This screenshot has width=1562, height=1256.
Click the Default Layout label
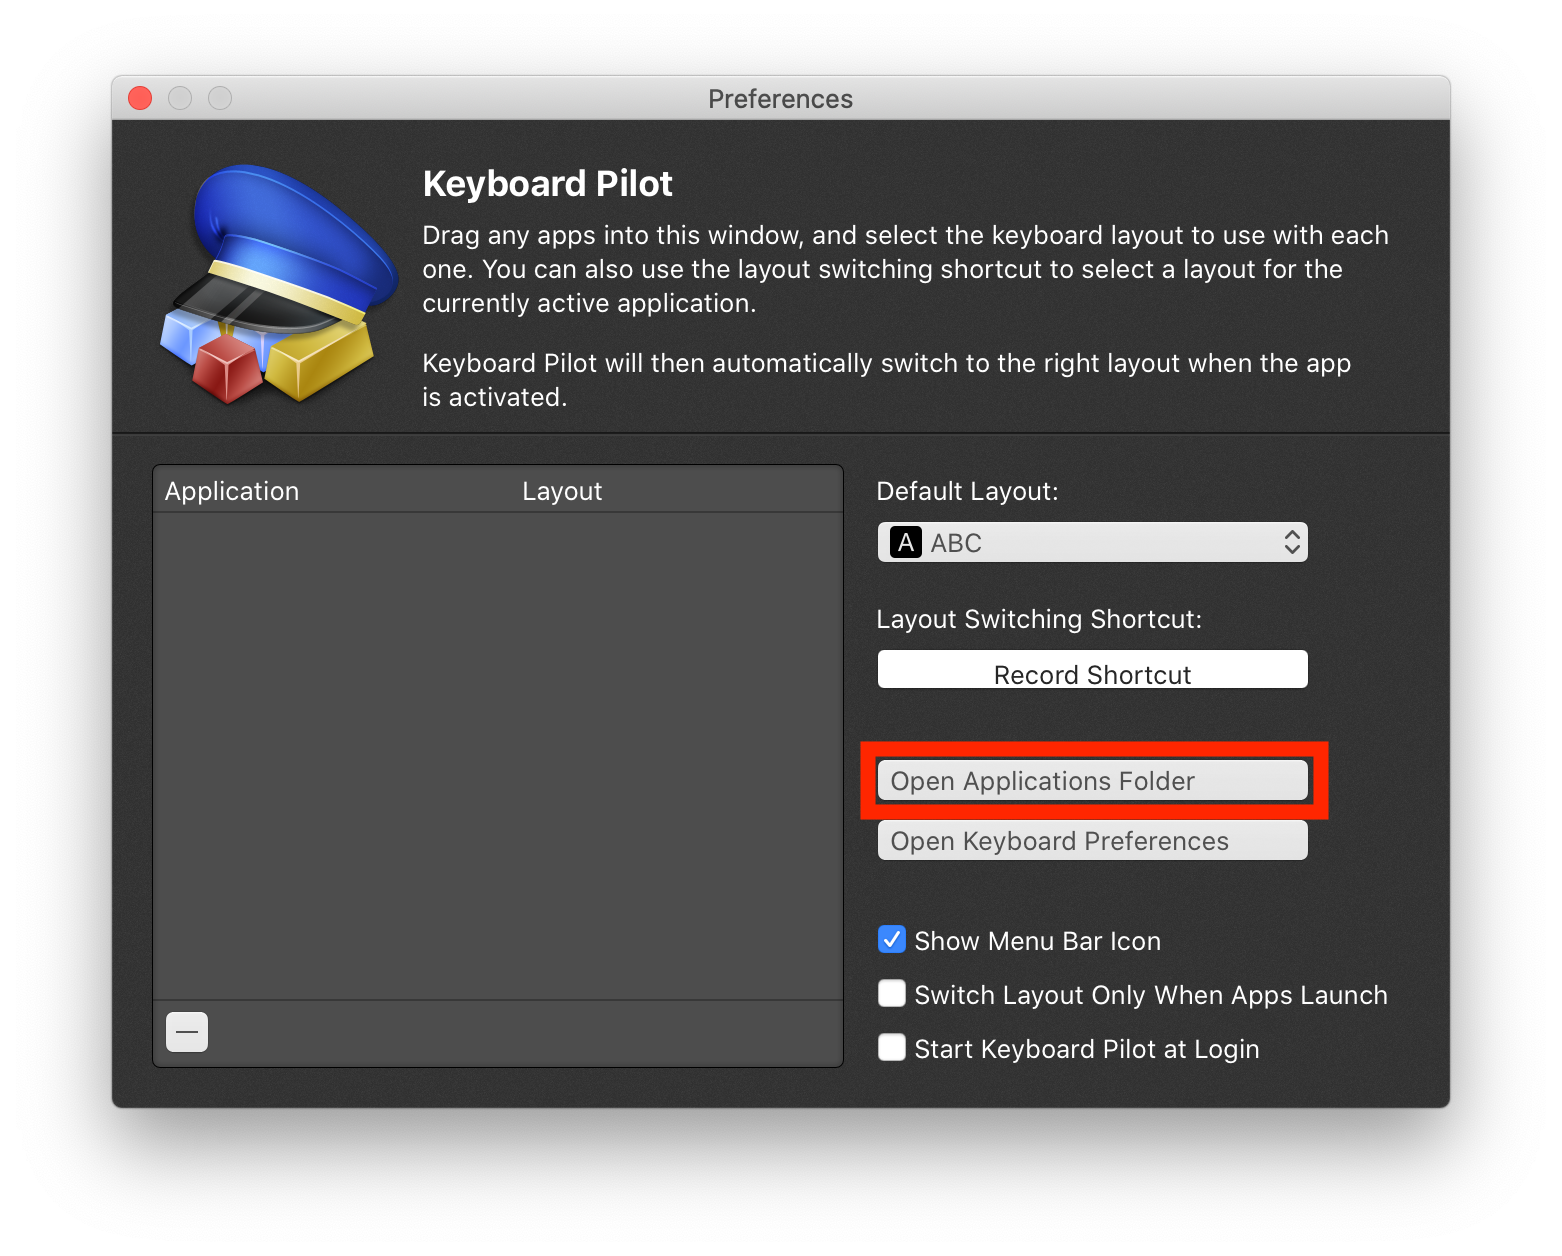pyautogui.click(x=967, y=491)
